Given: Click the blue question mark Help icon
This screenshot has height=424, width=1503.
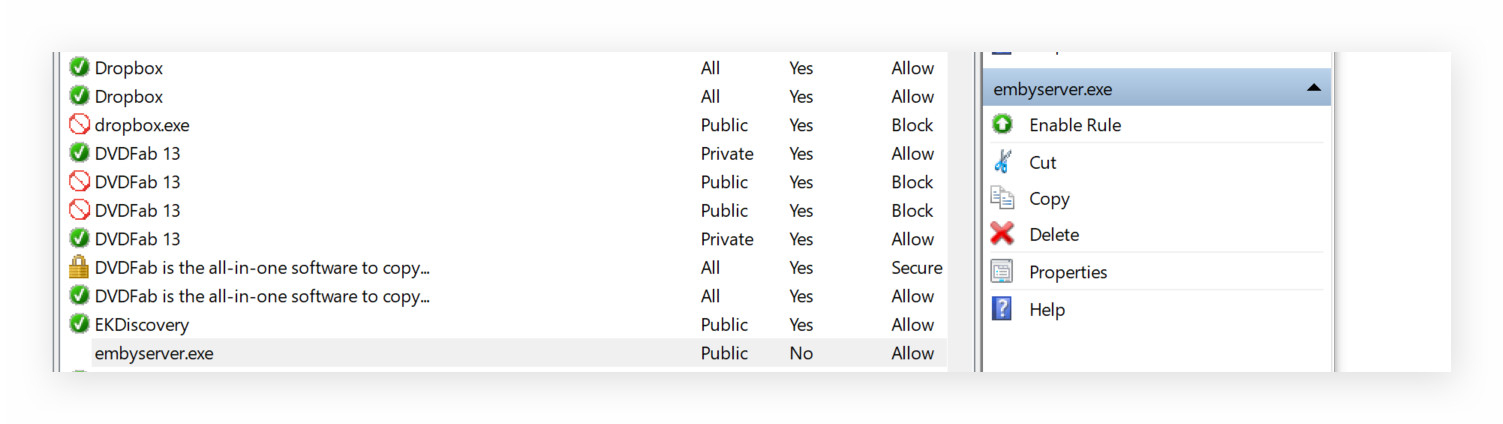Looking at the screenshot, I should (1002, 309).
